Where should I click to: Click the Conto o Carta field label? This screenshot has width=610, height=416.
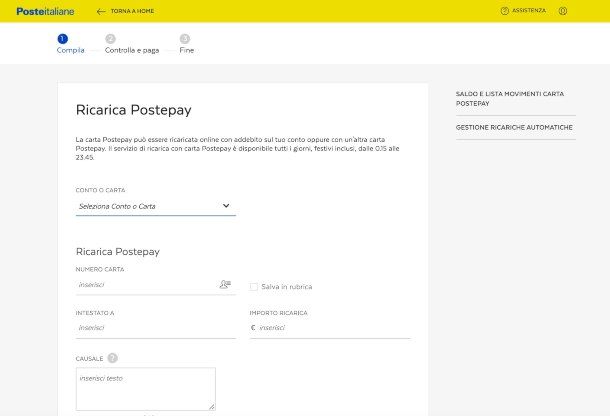(x=100, y=190)
